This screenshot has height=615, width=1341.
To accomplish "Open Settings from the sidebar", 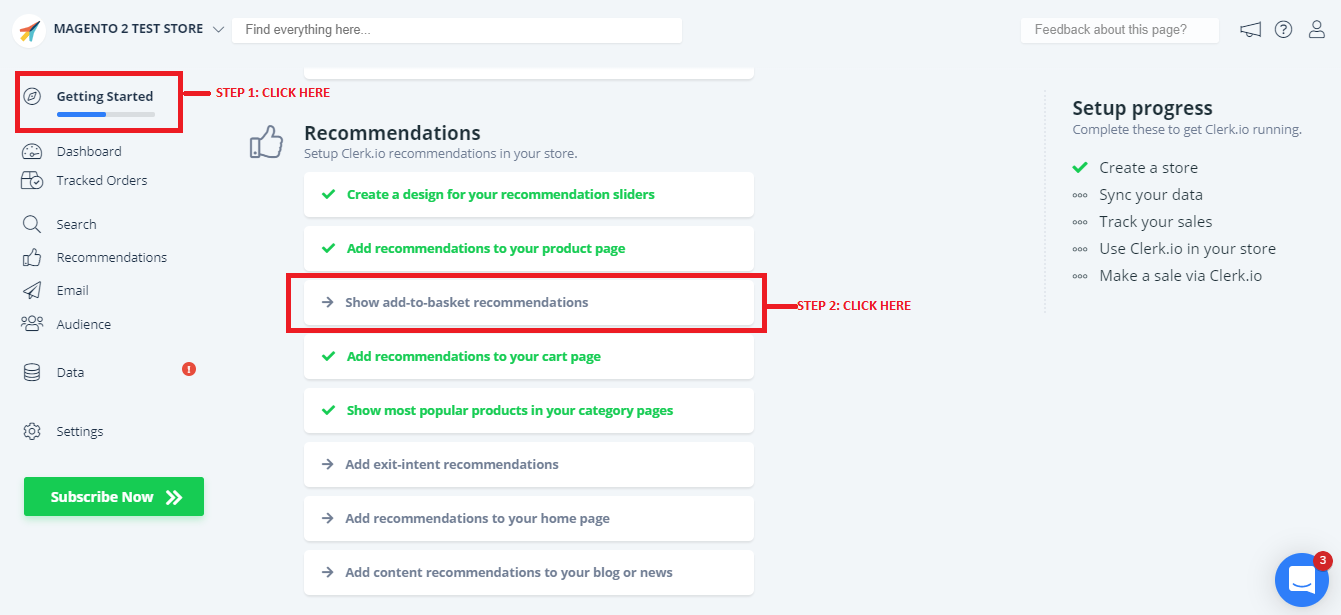I will 79,432.
